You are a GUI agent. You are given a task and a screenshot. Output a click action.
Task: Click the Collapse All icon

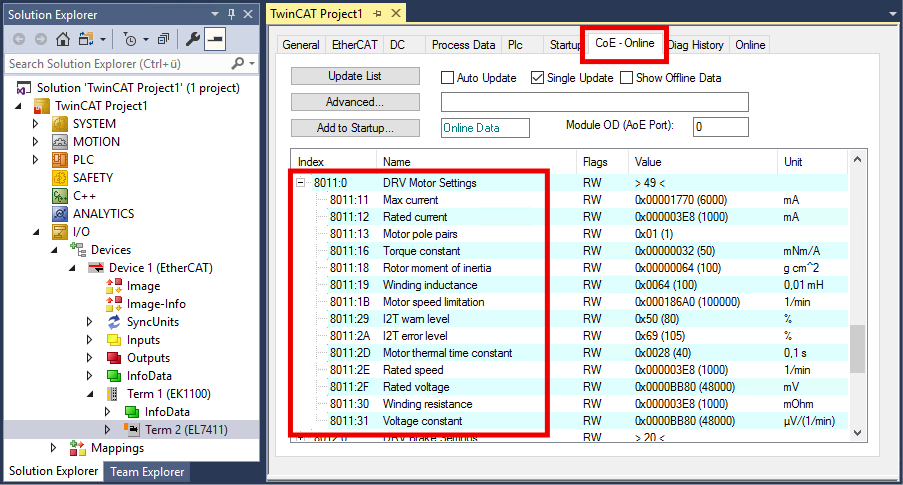pyautogui.click(x=164, y=39)
